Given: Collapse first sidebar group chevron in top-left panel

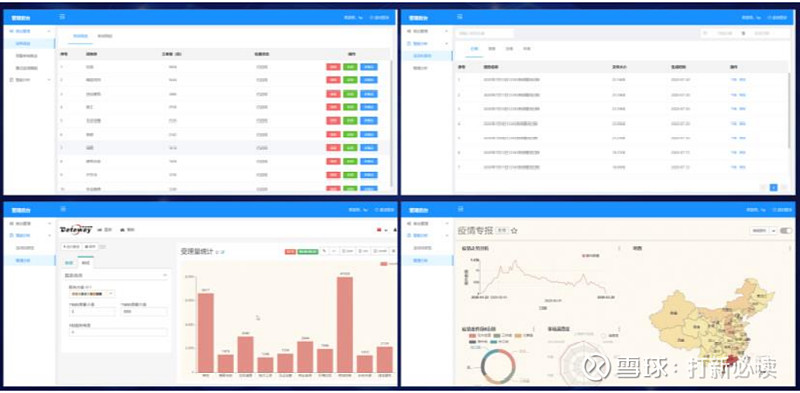Looking at the screenshot, I should pos(49,31).
